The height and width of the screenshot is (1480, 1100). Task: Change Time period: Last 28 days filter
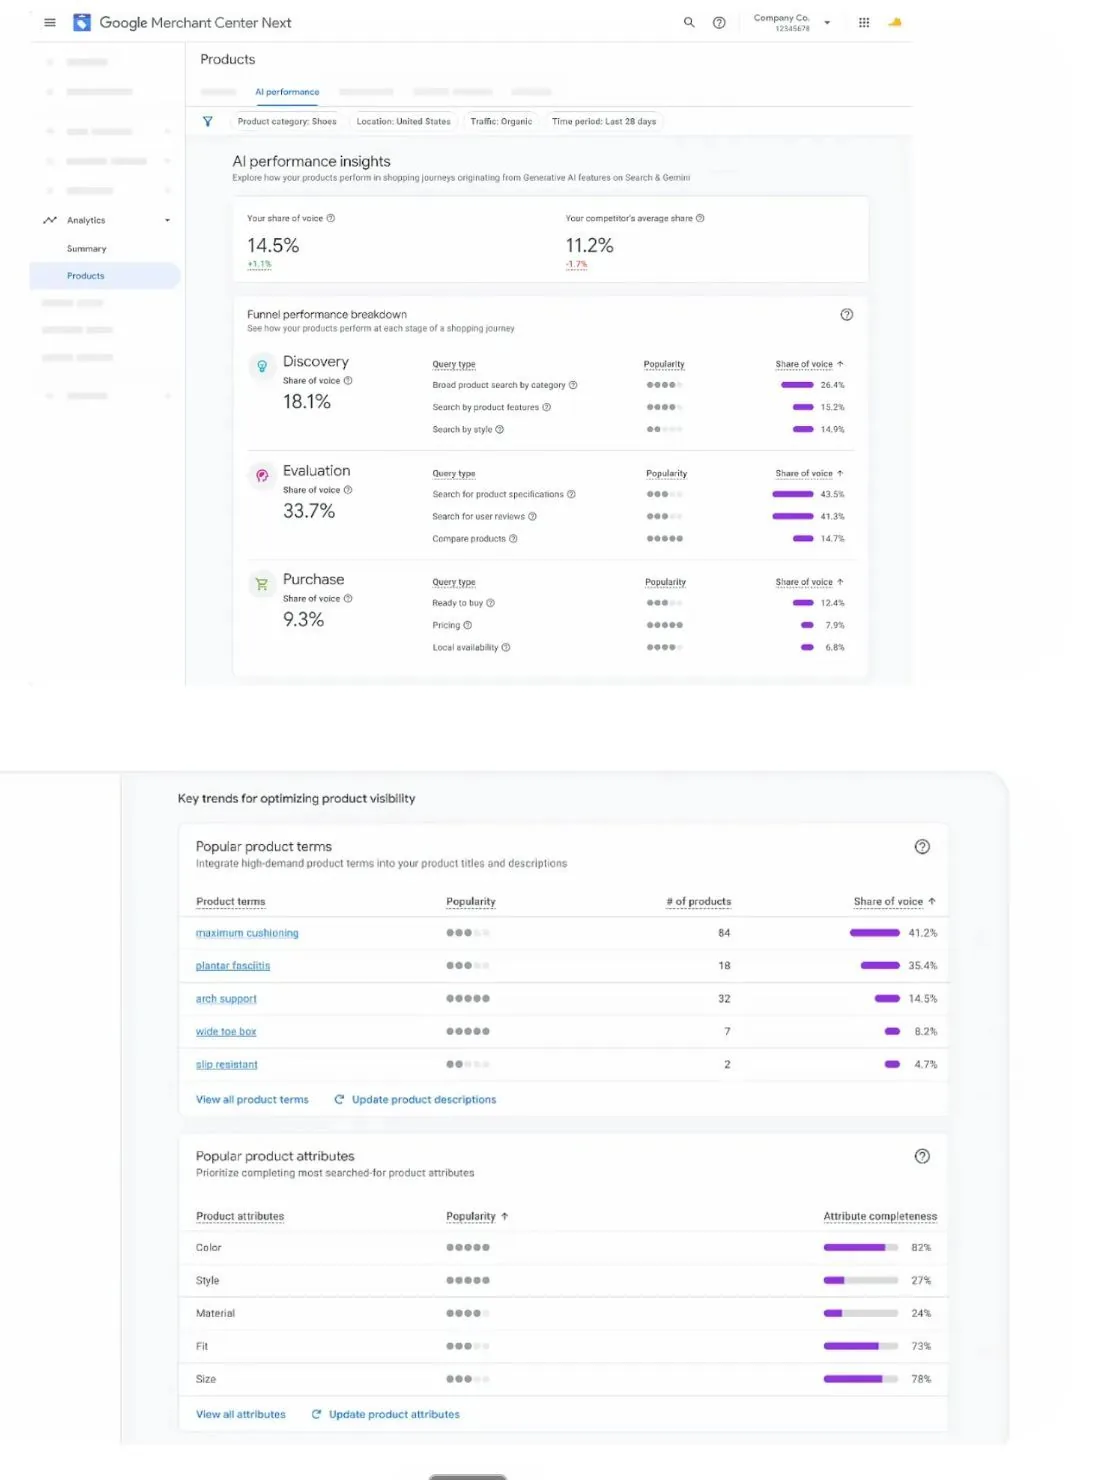coord(604,121)
